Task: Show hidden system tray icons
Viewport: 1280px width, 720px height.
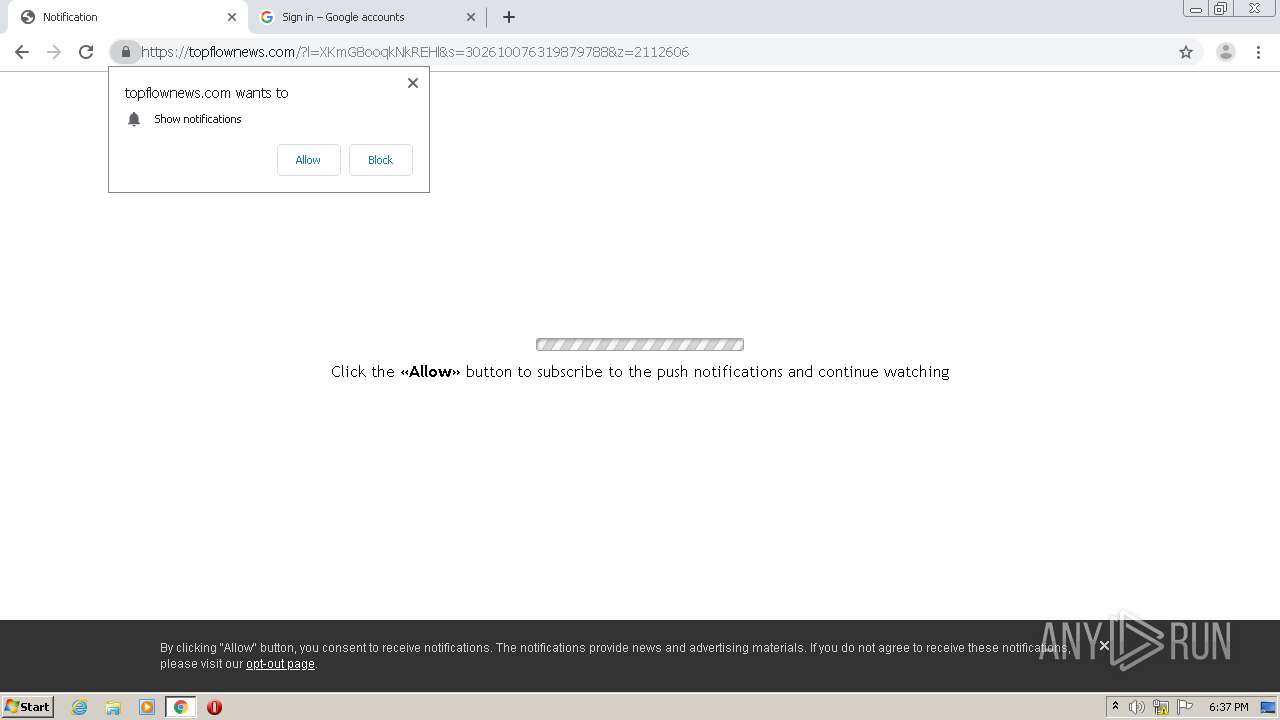Action: click(x=1115, y=707)
